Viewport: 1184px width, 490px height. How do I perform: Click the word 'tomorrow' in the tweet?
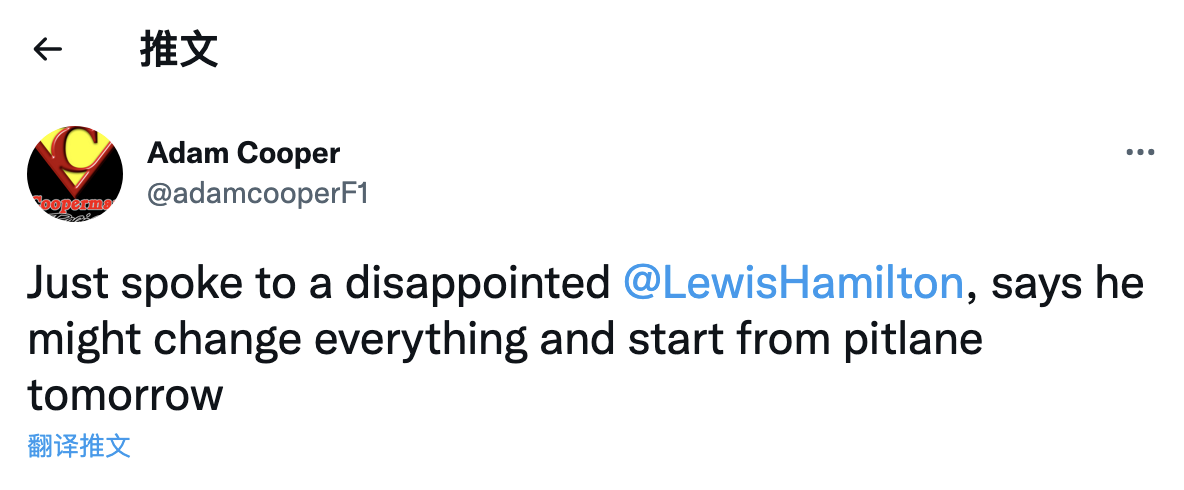(x=125, y=396)
